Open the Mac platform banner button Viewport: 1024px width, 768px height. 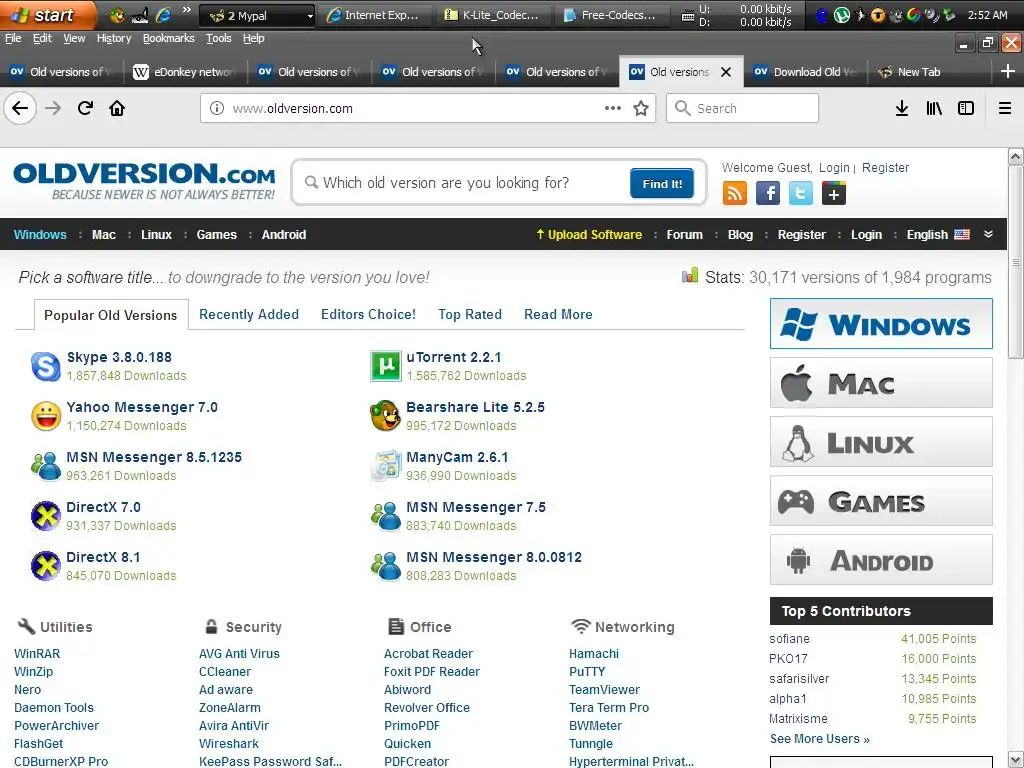881,383
